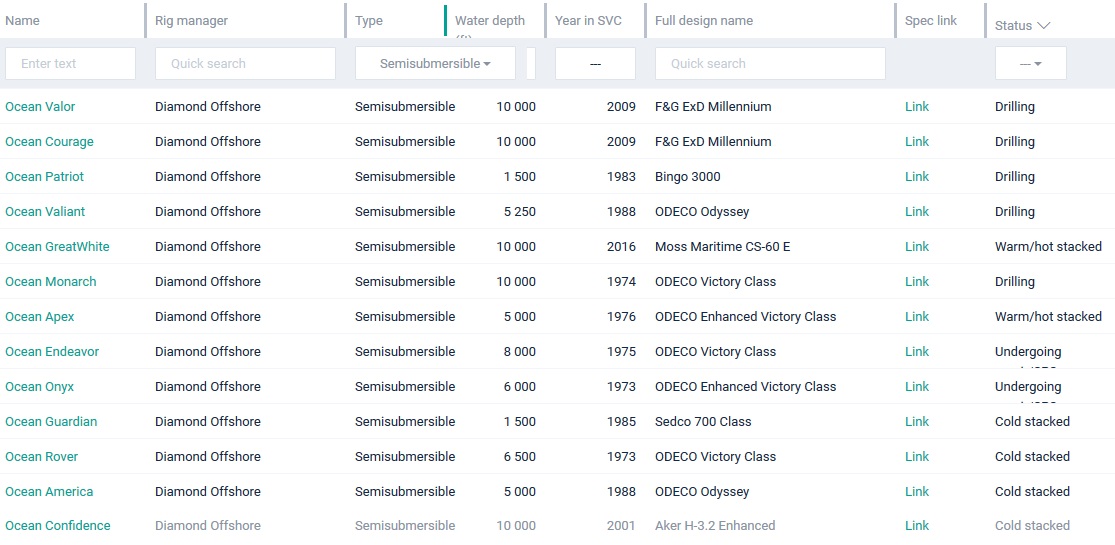Open the Ocean Confidence rig page

(x=58, y=526)
